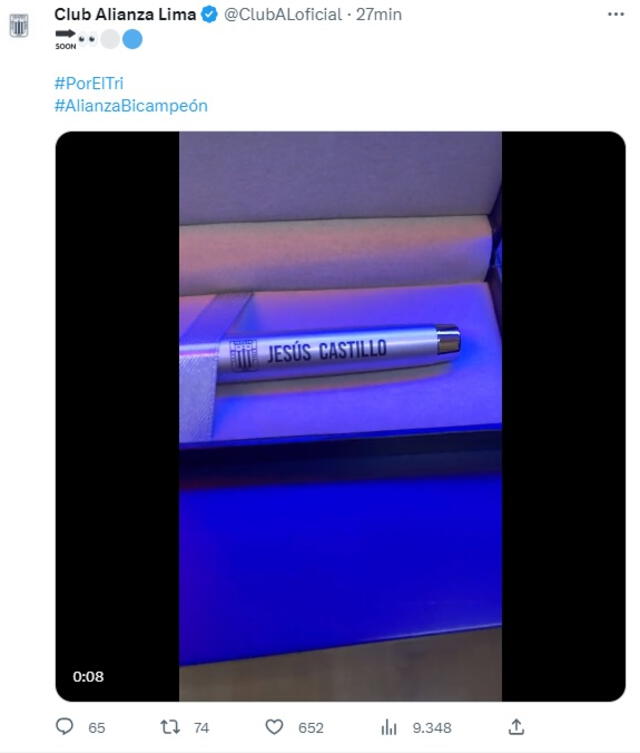Visit the @ClubALoficial handle
The width and height of the screenshot is (640, 753).
click(x=283, y=14)
